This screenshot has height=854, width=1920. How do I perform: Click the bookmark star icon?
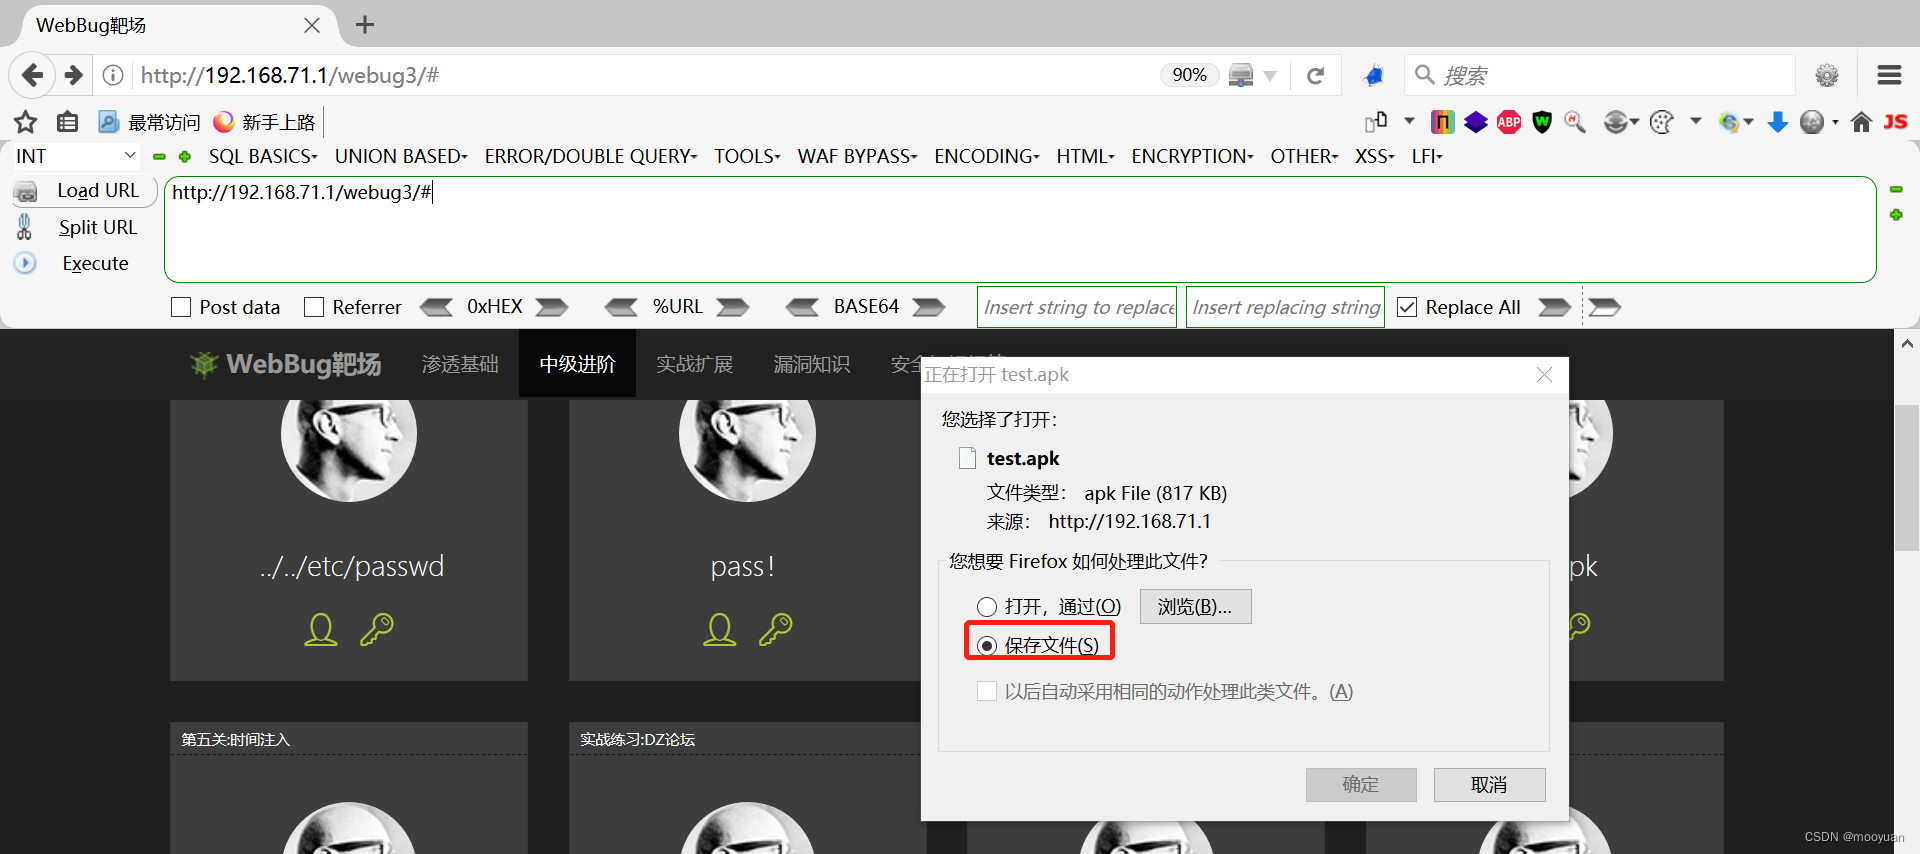point(26,122)
